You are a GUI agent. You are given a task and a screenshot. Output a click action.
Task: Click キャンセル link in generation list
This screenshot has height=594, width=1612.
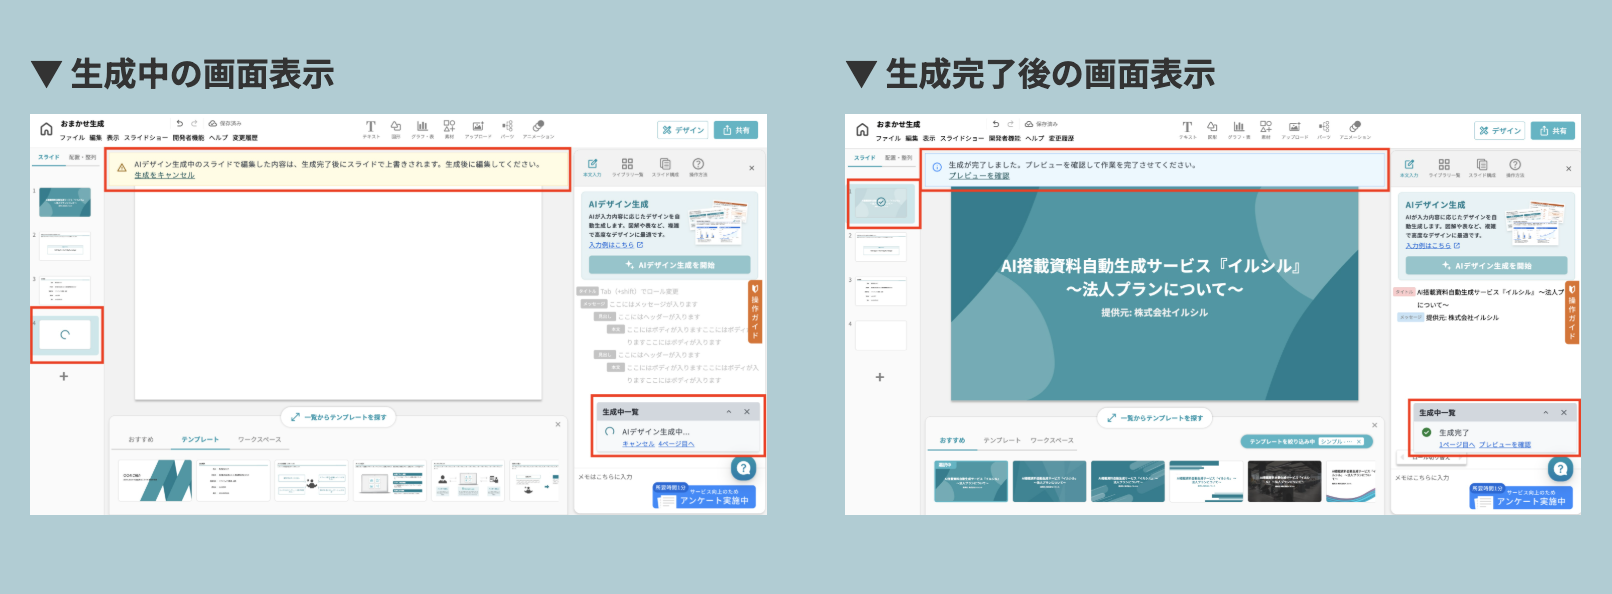click(638, 444)
